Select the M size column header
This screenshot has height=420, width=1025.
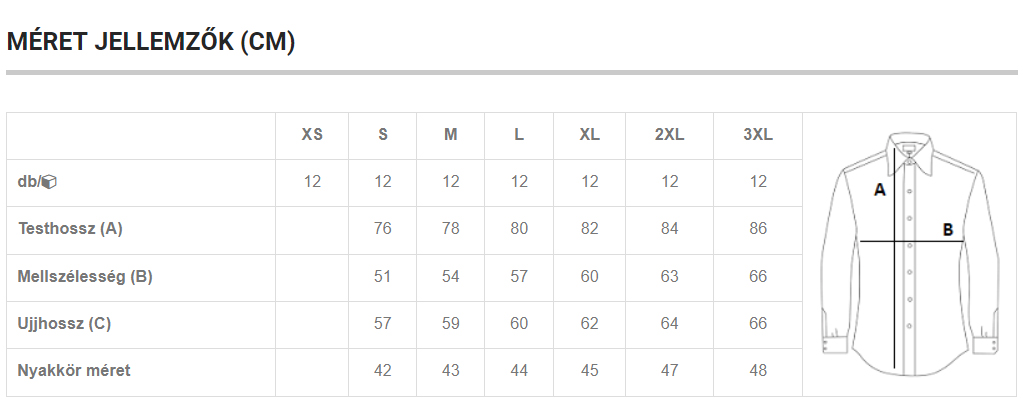(450, 135)
